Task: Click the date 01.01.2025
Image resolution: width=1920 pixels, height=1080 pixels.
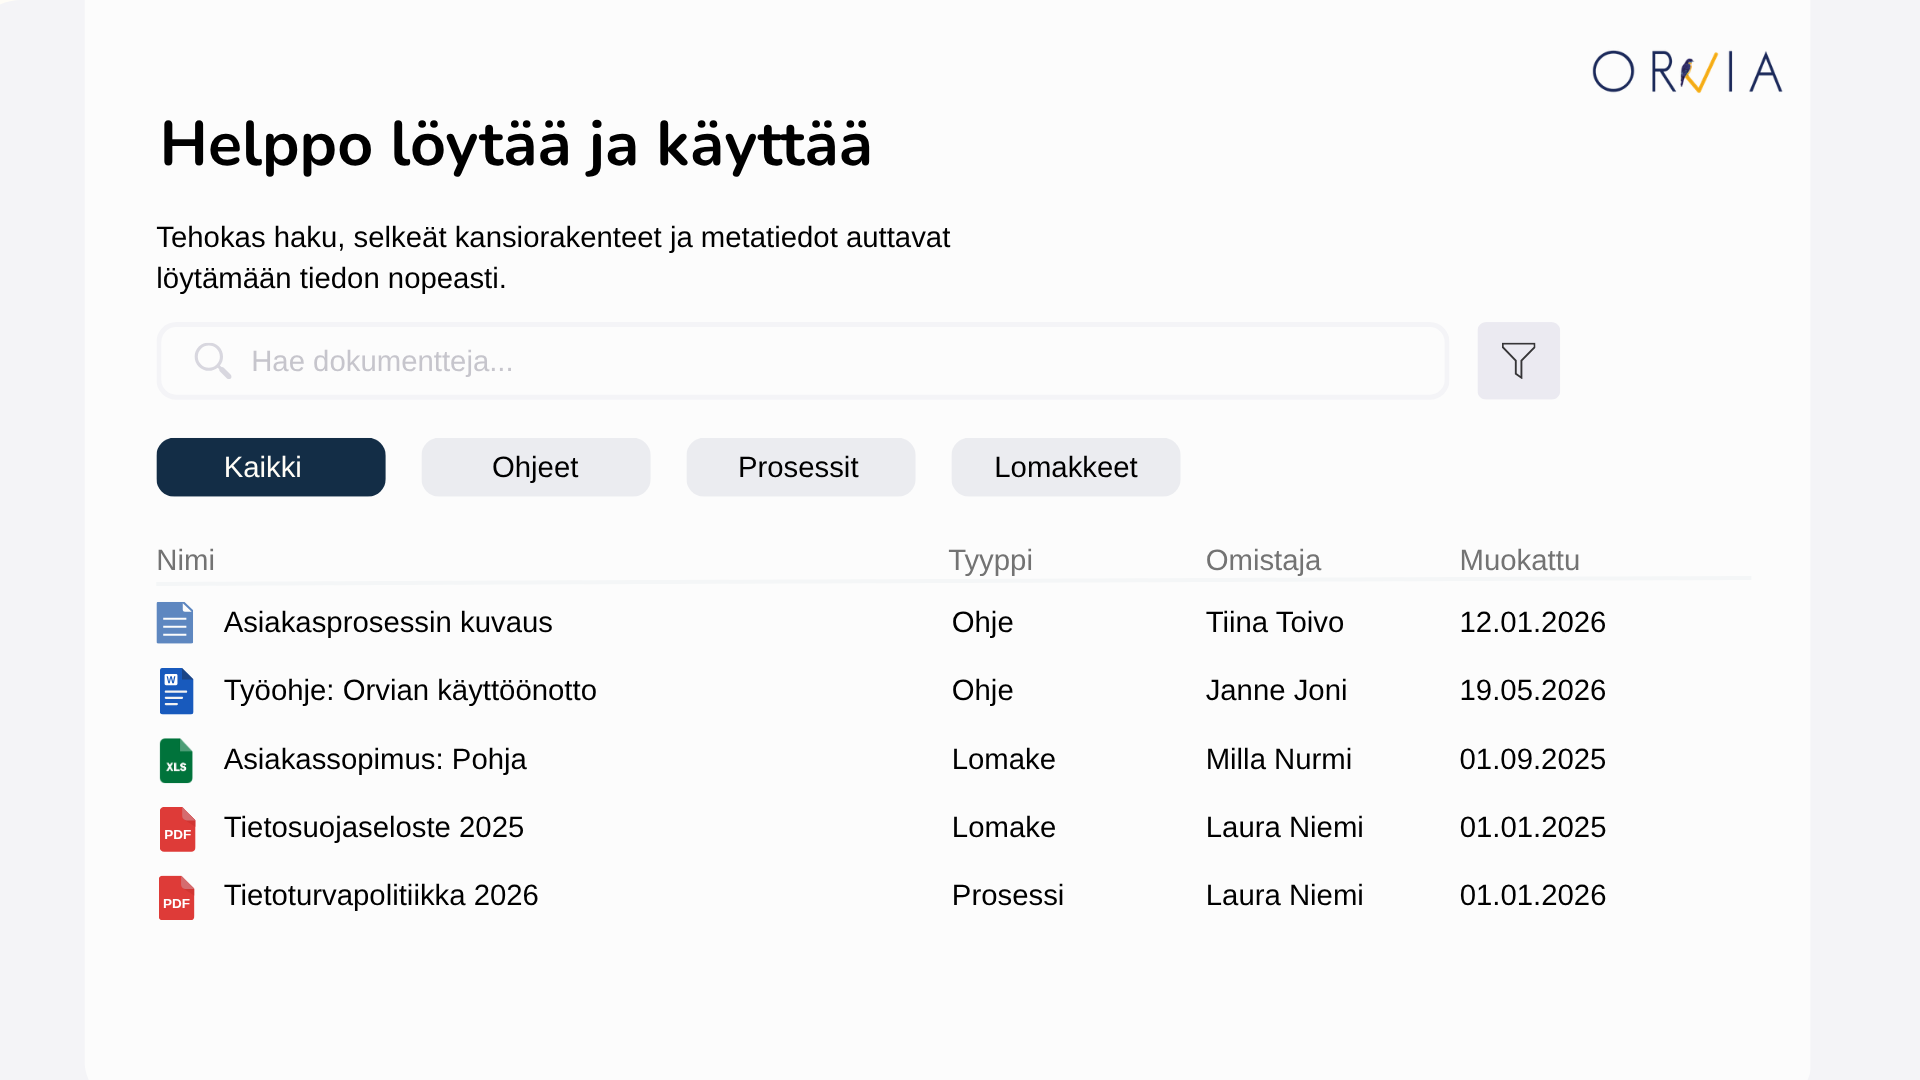Action: click(1532, 827)
